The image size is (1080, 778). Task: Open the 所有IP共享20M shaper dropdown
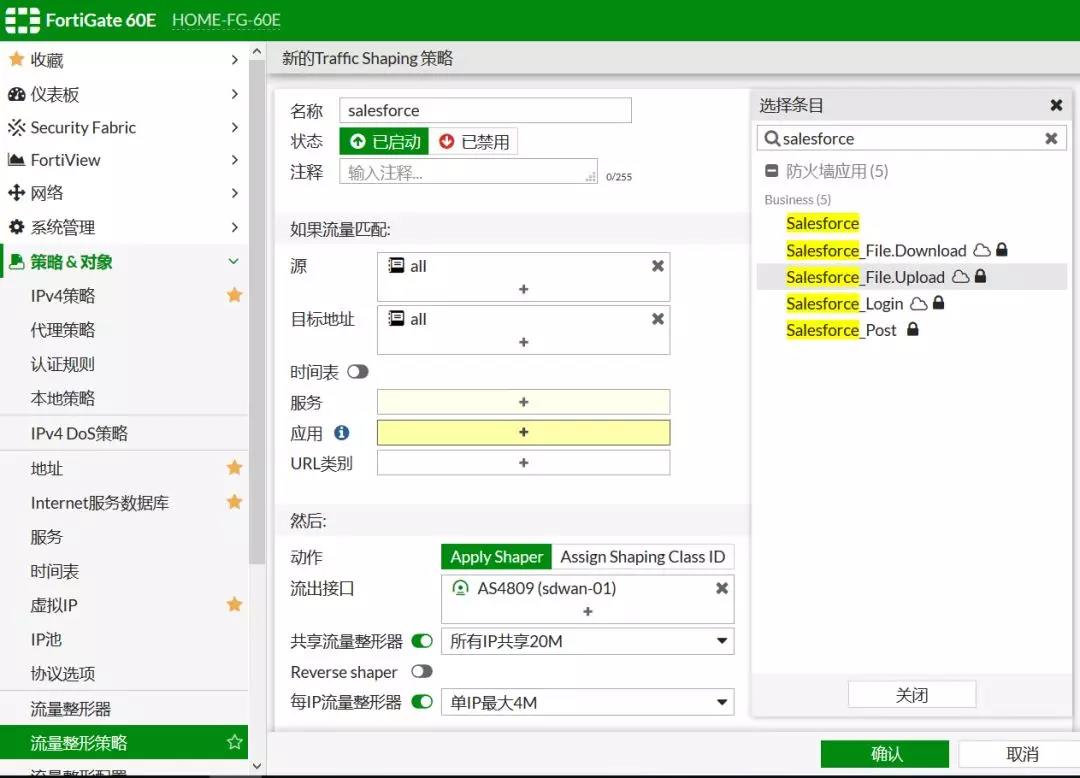tap(588, 641)
